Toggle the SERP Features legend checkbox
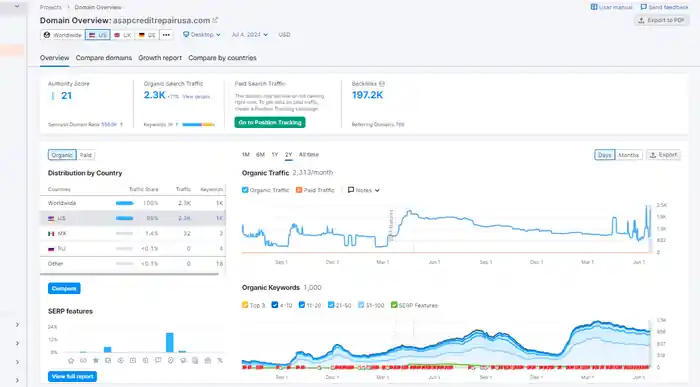 click(394, 305)
